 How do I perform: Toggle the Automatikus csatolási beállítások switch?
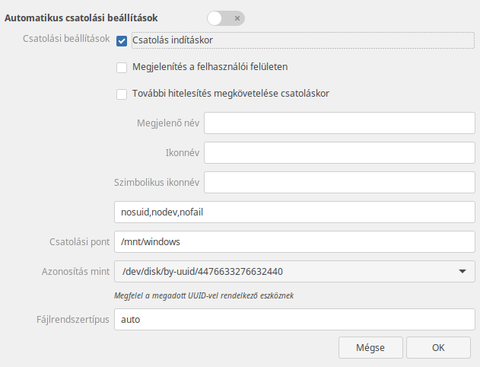[226, 18]
